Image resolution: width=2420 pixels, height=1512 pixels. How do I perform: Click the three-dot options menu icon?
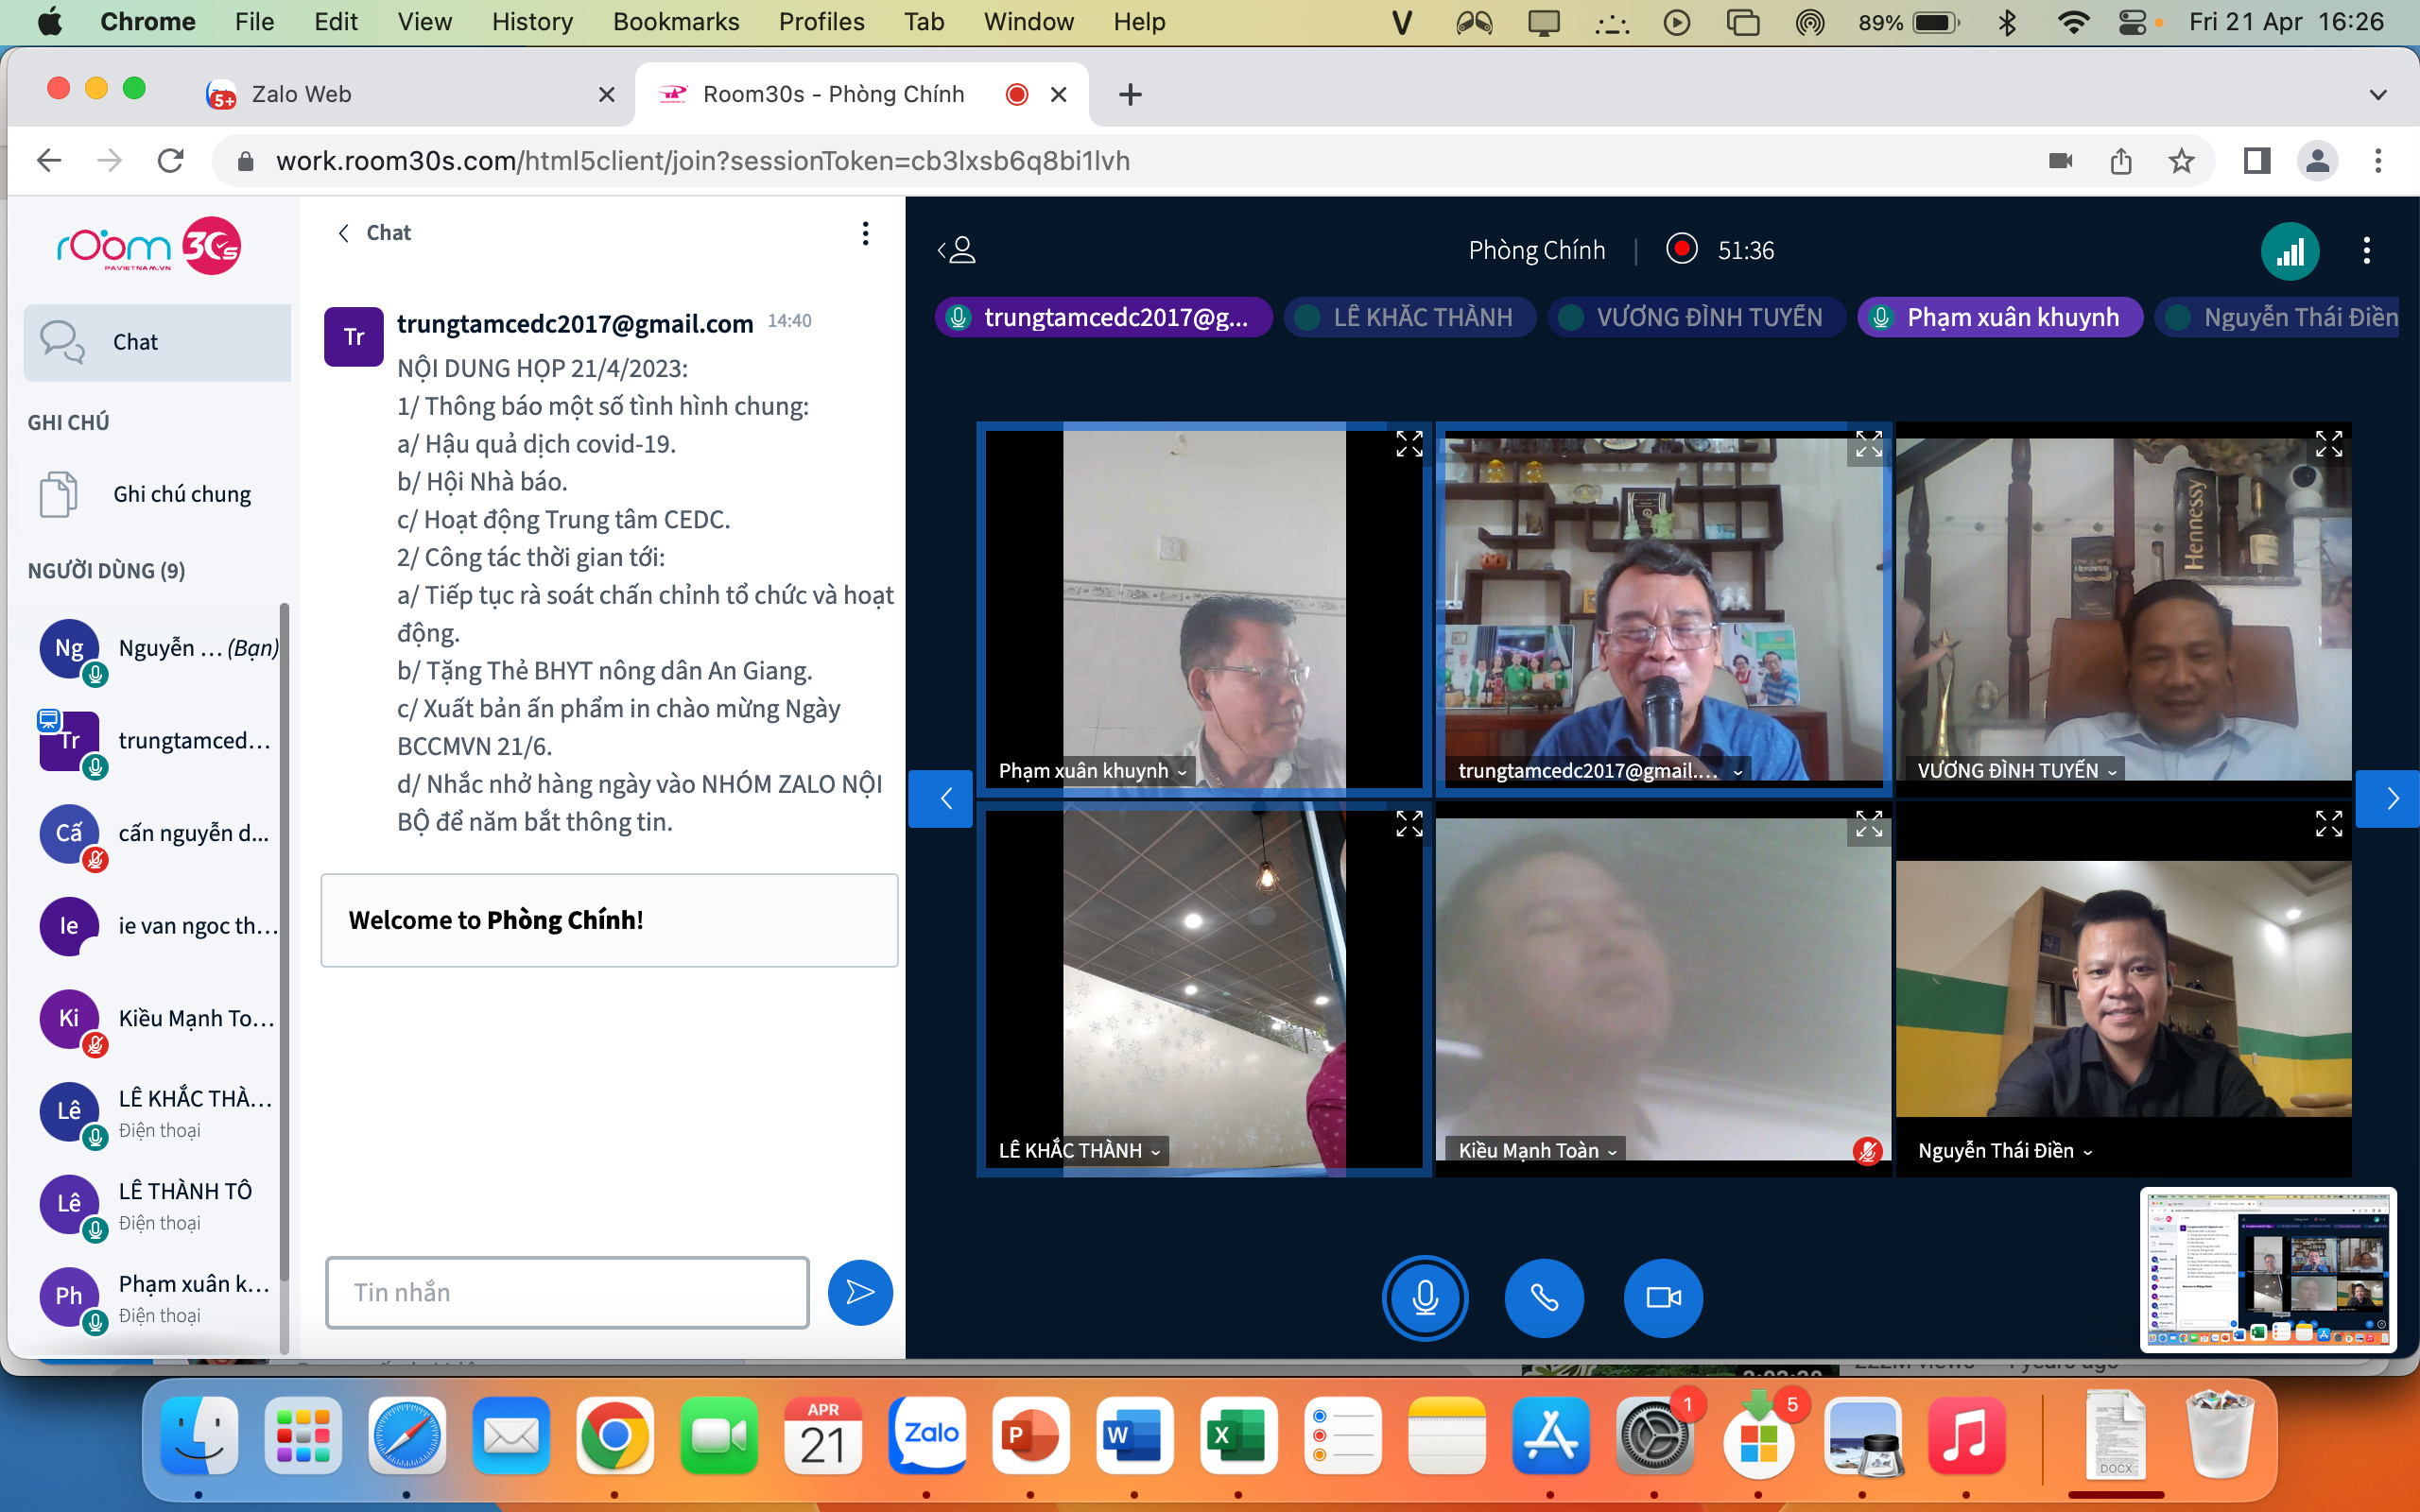[x=2366, y=249]
